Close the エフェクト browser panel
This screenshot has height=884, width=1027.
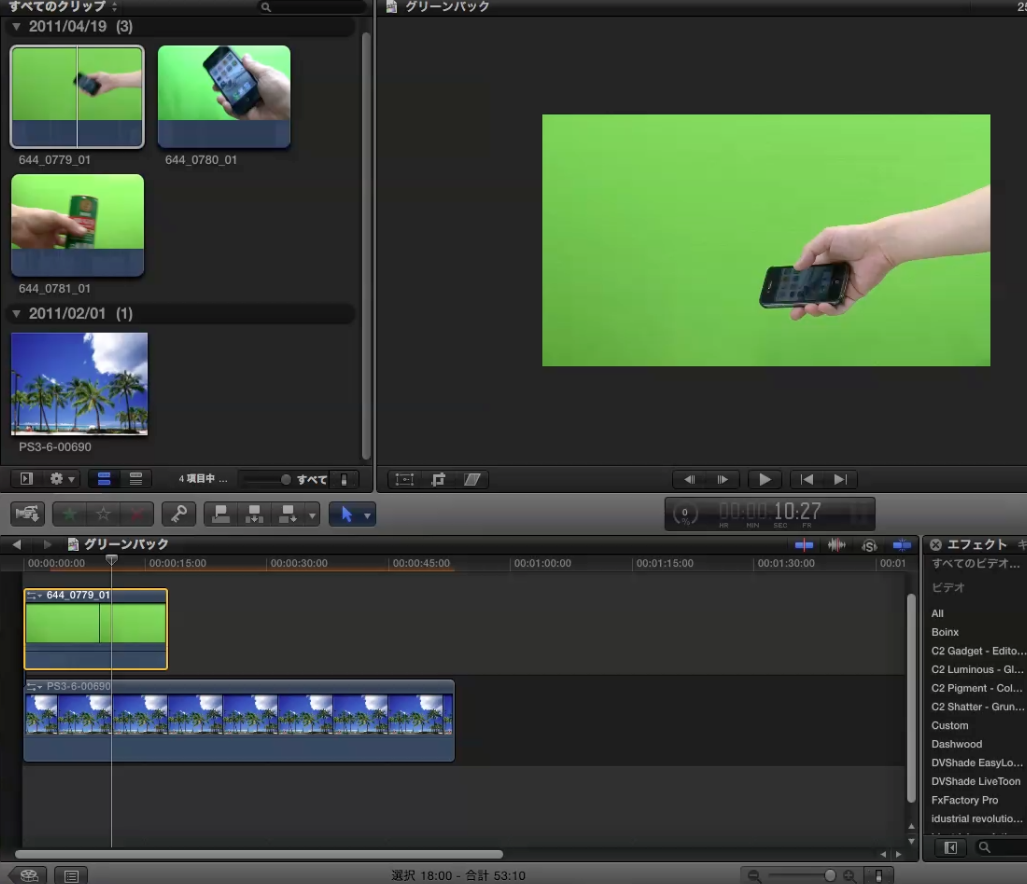(x=935, y=544)
